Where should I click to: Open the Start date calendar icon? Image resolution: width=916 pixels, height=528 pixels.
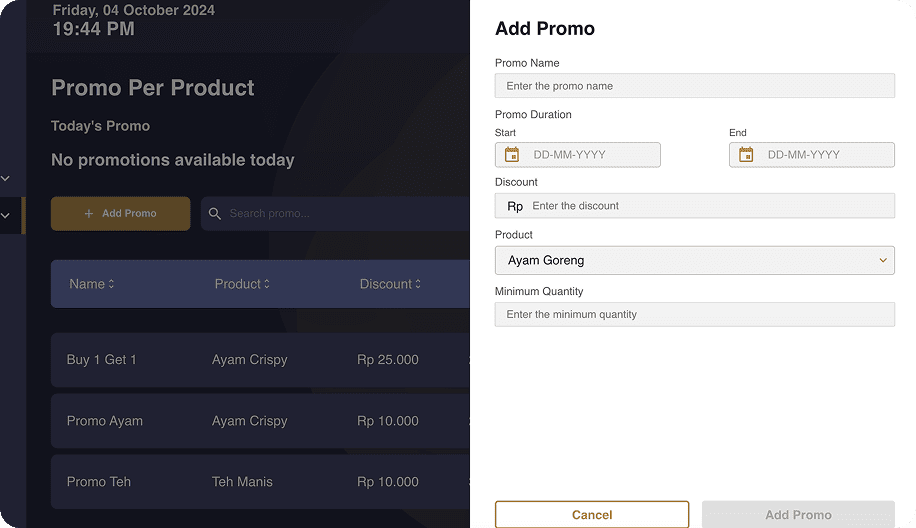[512, 155]
